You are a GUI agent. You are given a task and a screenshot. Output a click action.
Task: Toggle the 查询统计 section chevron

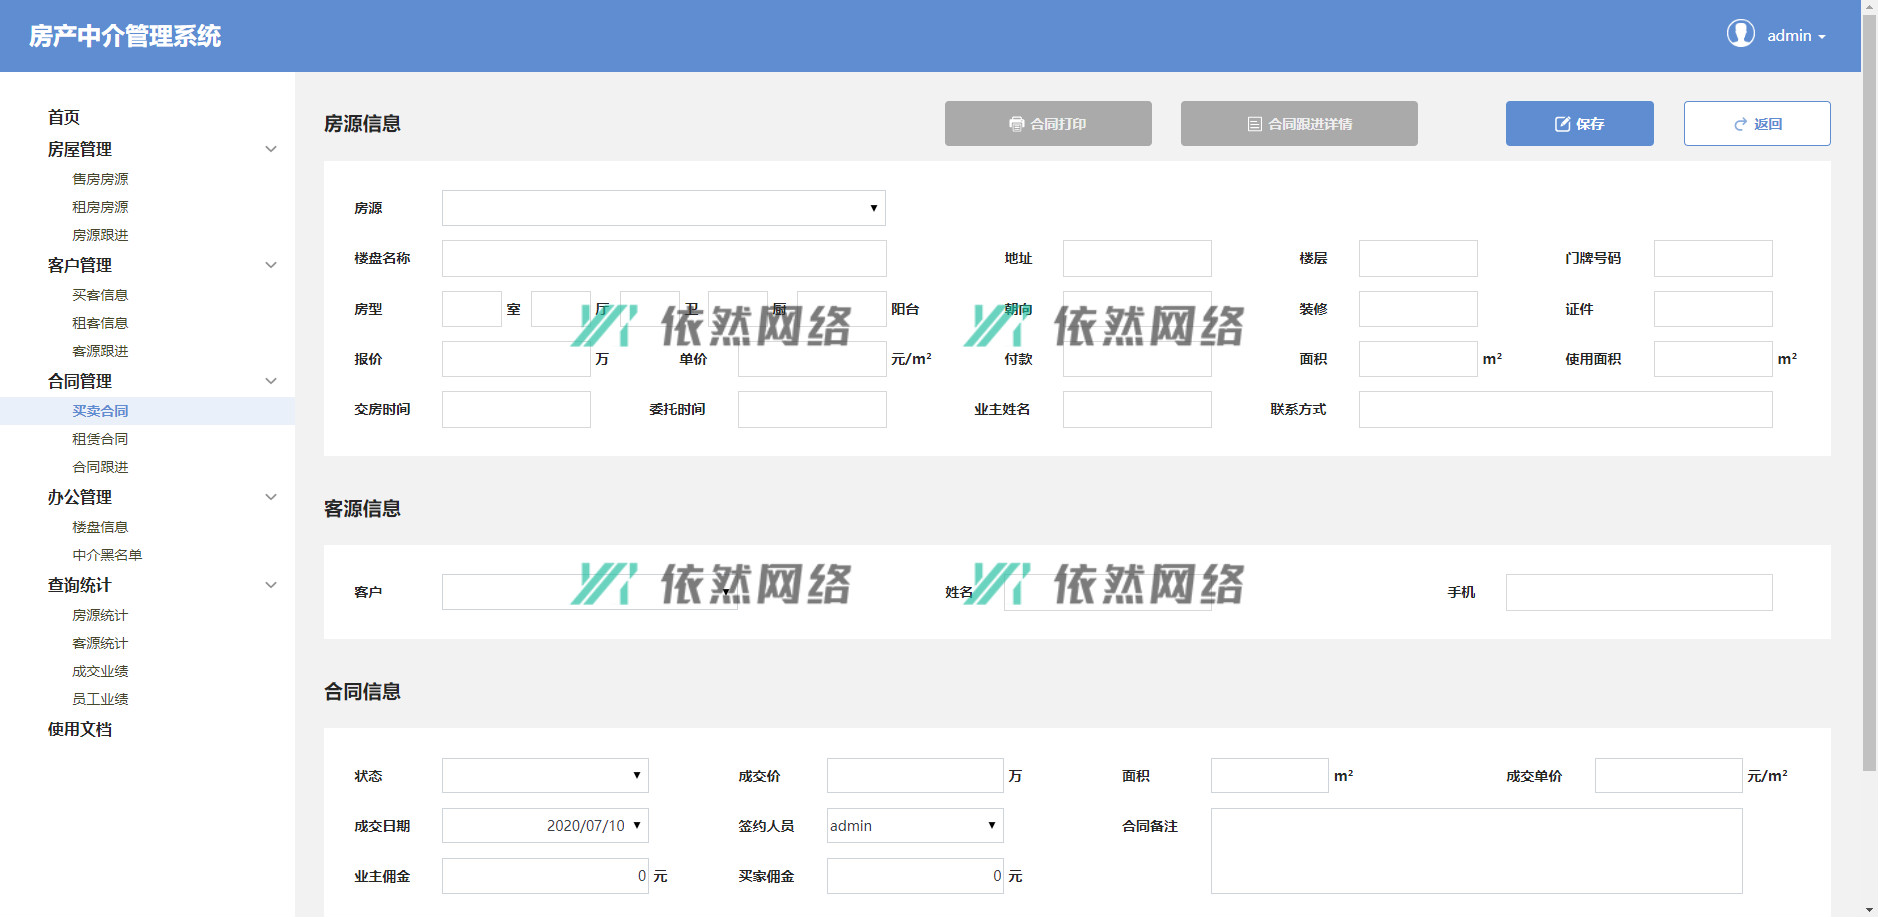pos(270,585)
